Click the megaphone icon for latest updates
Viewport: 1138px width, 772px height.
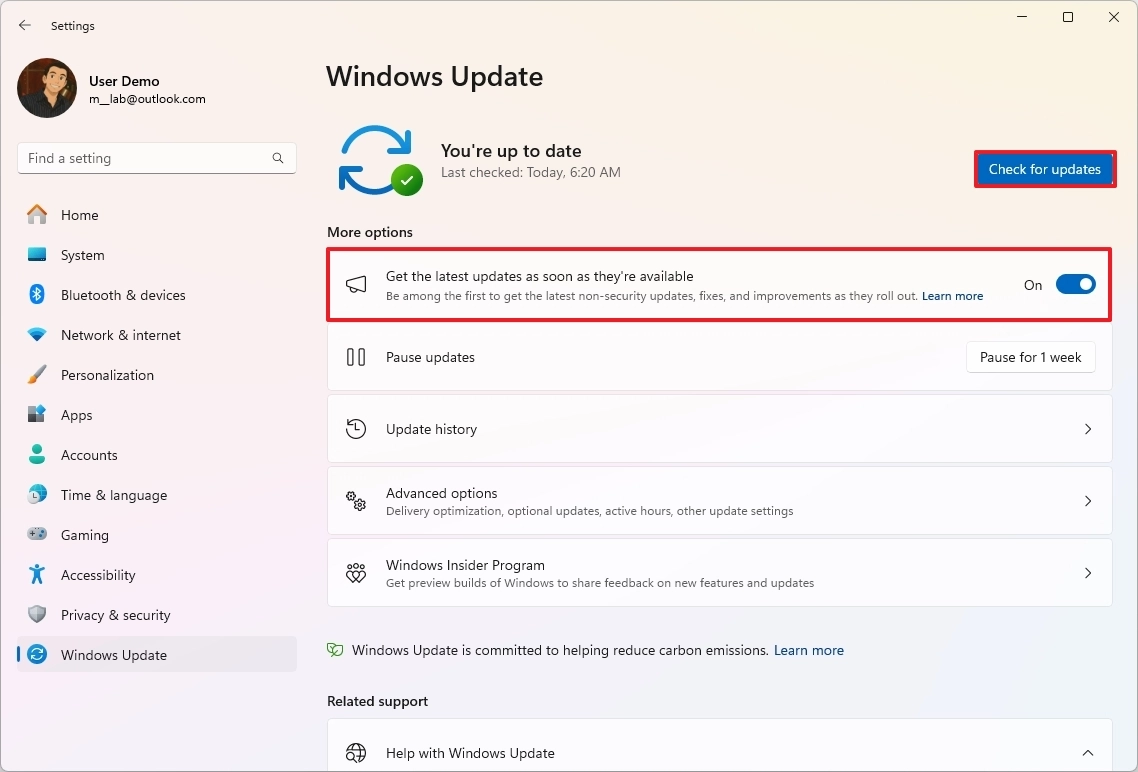356,285
